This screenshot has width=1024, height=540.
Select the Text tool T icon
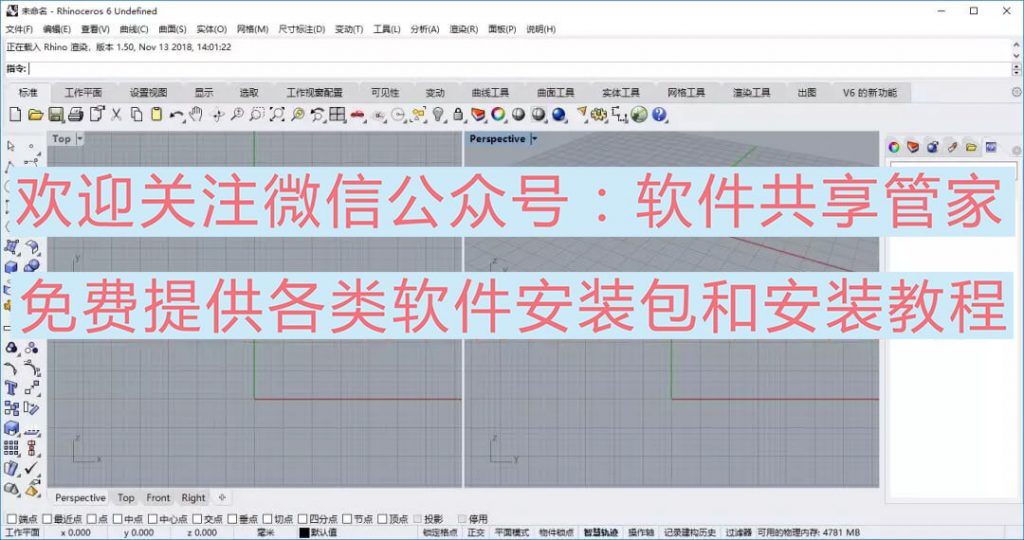[11, 389]
